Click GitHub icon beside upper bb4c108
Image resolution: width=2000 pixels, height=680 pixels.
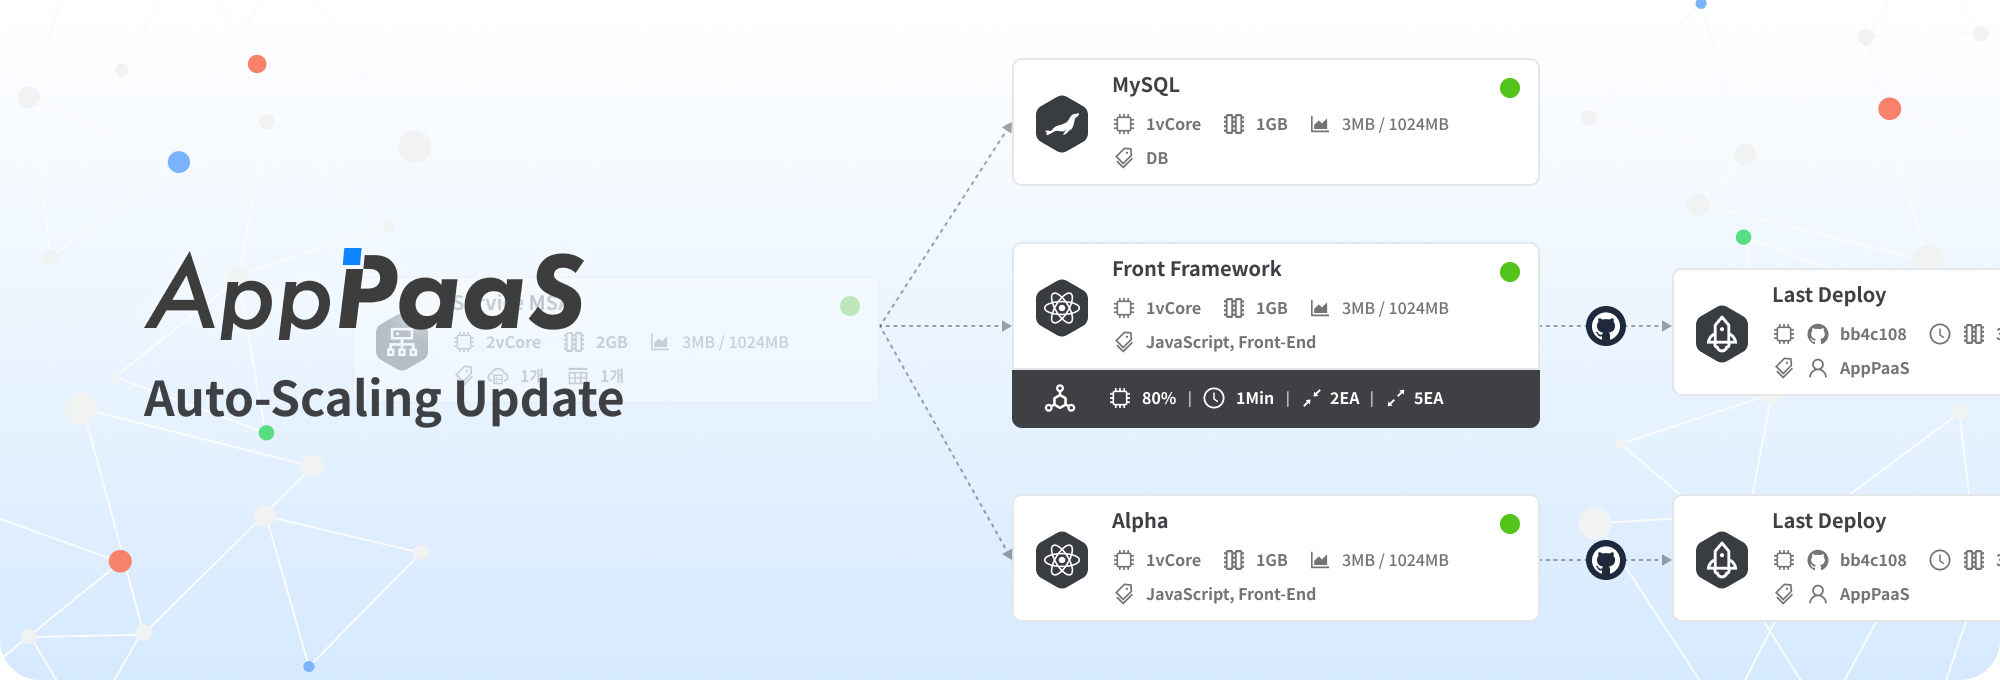1818,334
